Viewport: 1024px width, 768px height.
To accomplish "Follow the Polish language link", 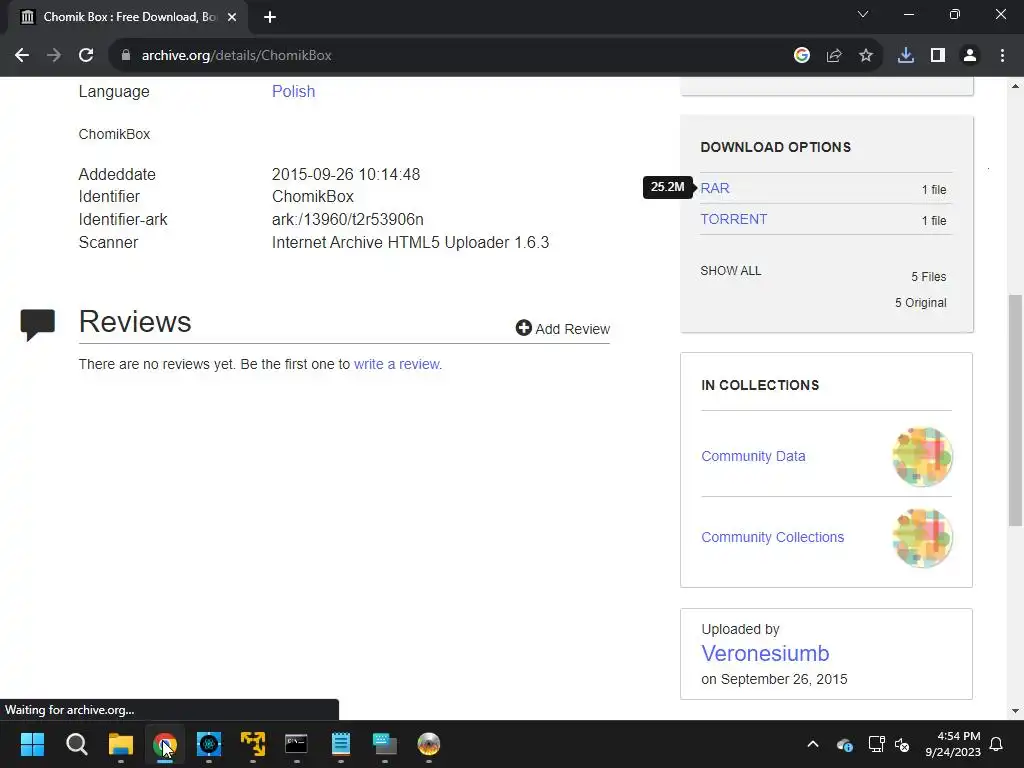I will [x=293, y=91].
